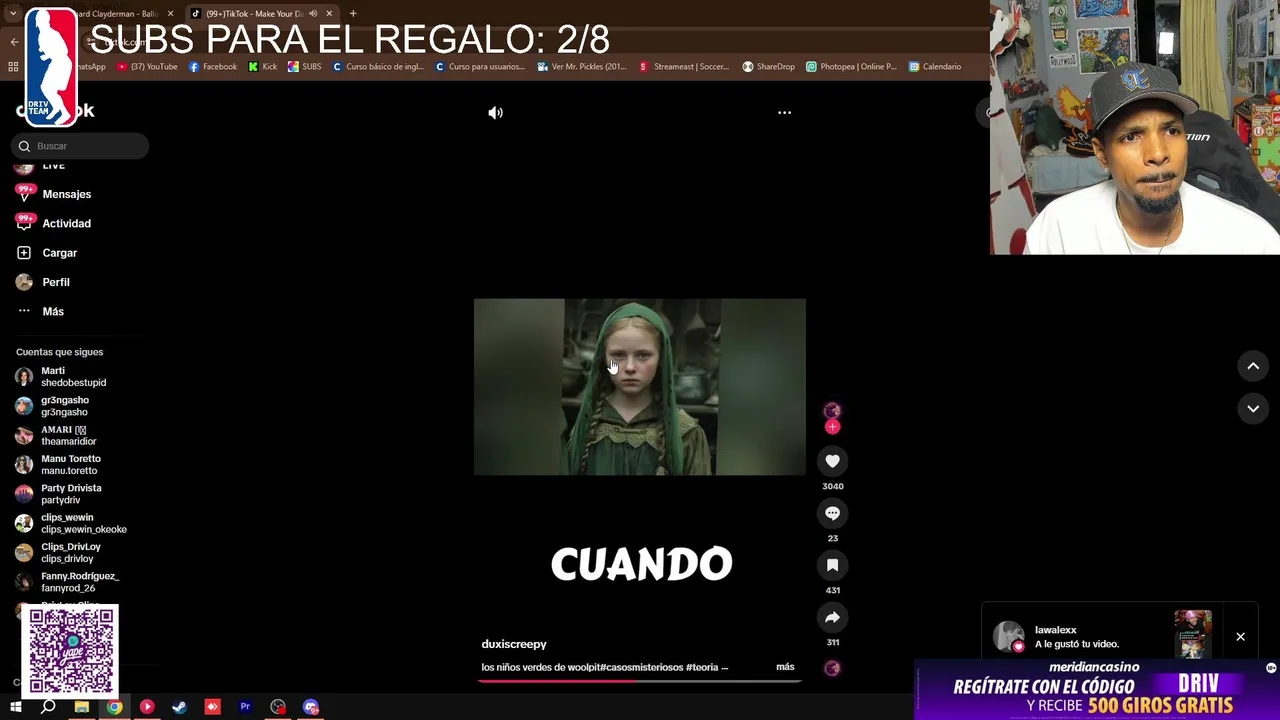The height and width of the screenshot is (720, 1280).
Task: Open Kick bookmark
Action: point(263,67)
